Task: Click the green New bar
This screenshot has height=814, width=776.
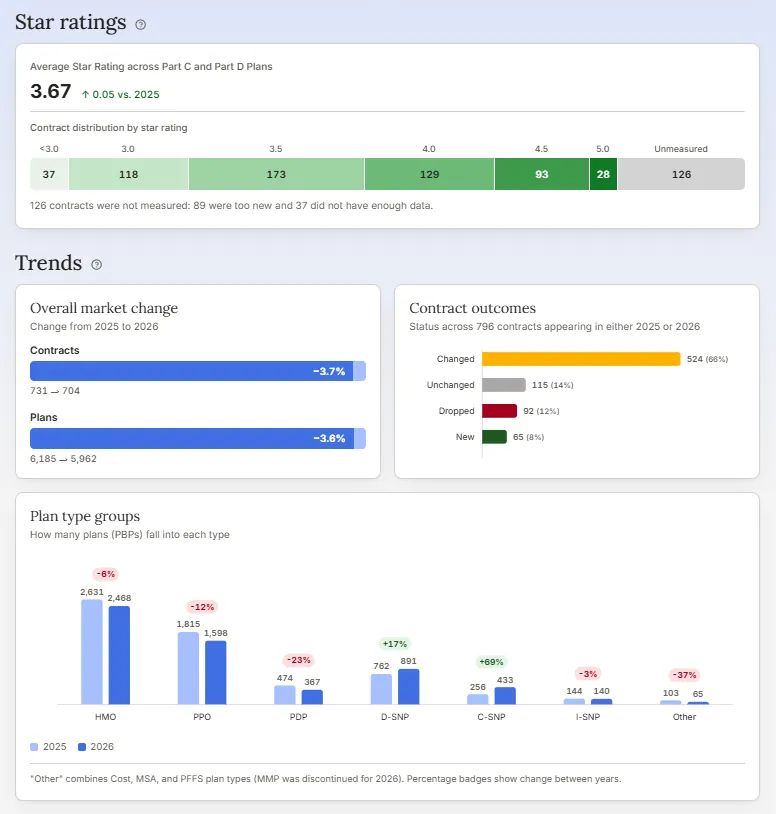Action: 494,437
